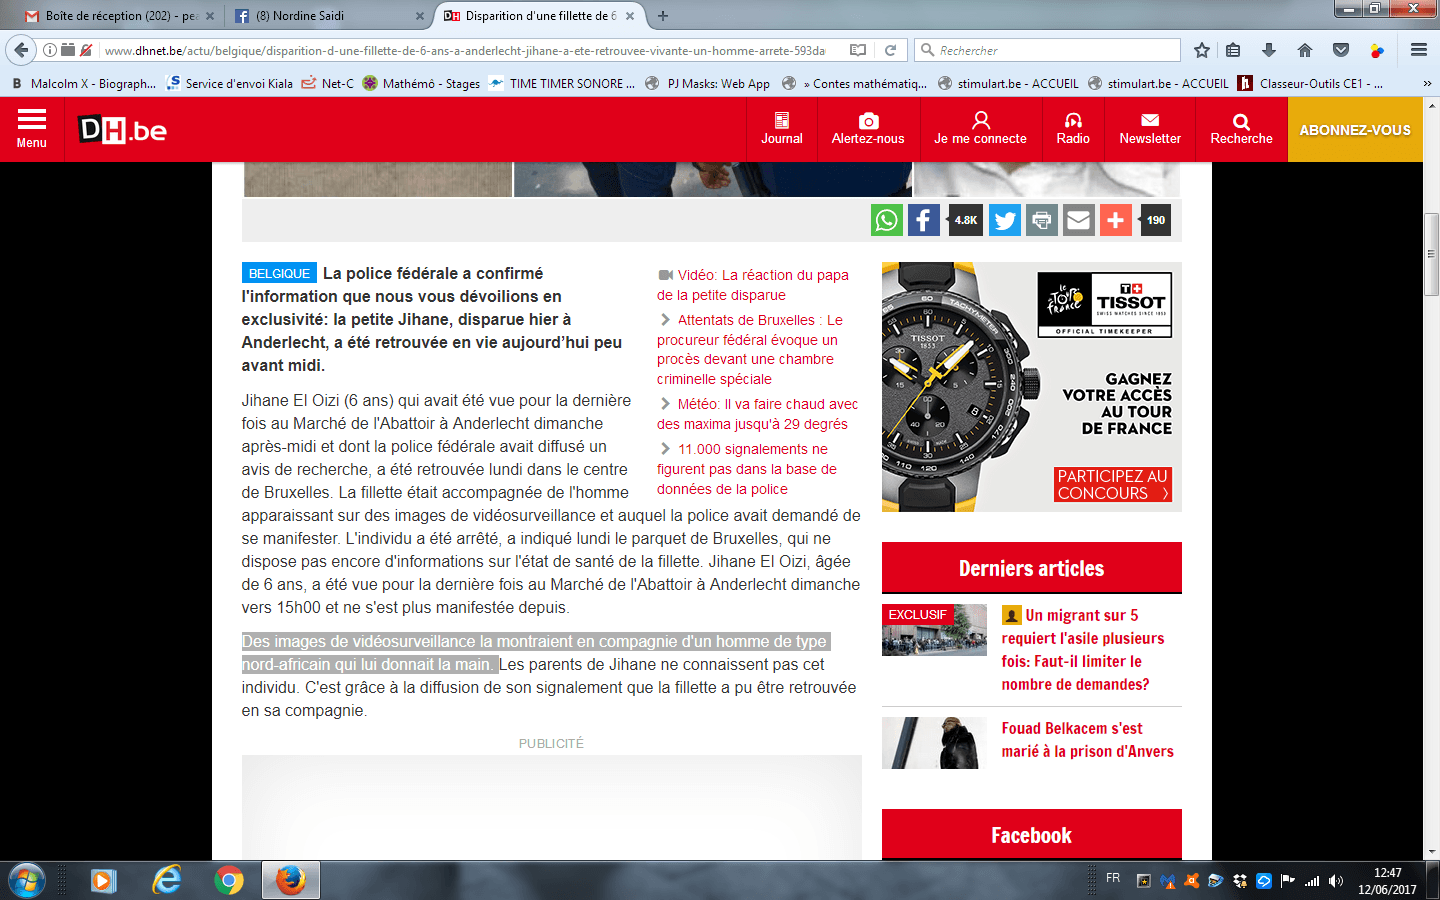Show more bookmarks toolbar overflow chevron
Image resolution: width=1440 pixels, height=900 pixels.
[x=1426, y=84]
